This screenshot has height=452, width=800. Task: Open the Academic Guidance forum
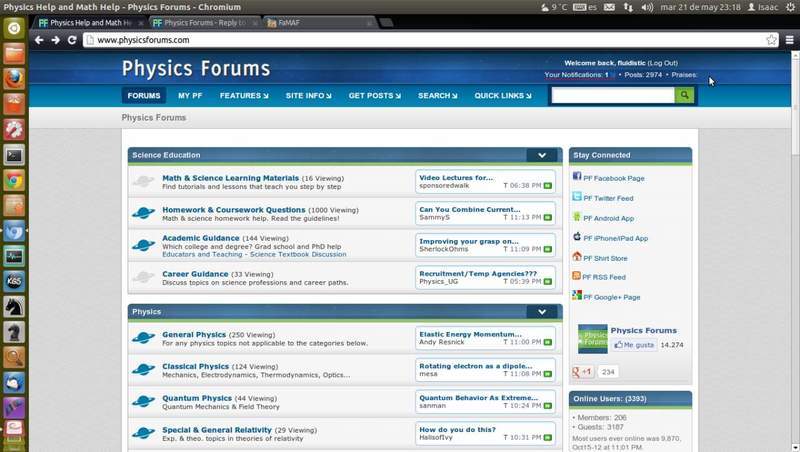click(x=201, y=238)
